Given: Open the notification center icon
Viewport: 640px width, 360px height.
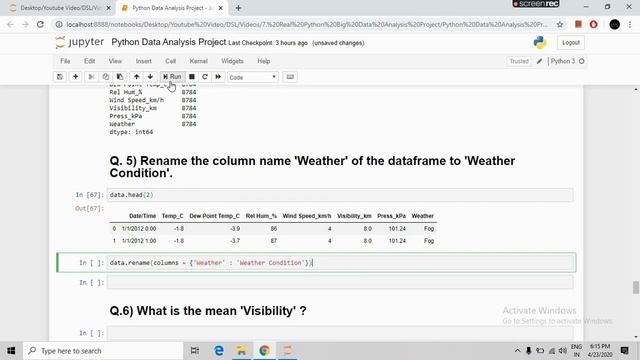Looking at the screenshot, I should [x=624, y=351].
